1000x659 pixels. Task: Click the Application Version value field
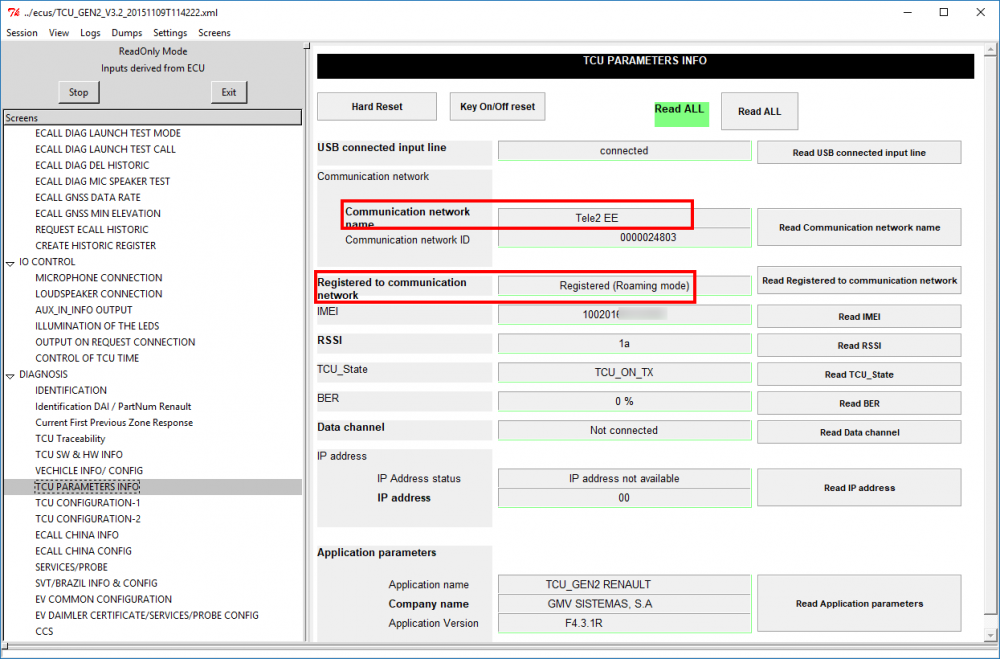tap(624, 623)
